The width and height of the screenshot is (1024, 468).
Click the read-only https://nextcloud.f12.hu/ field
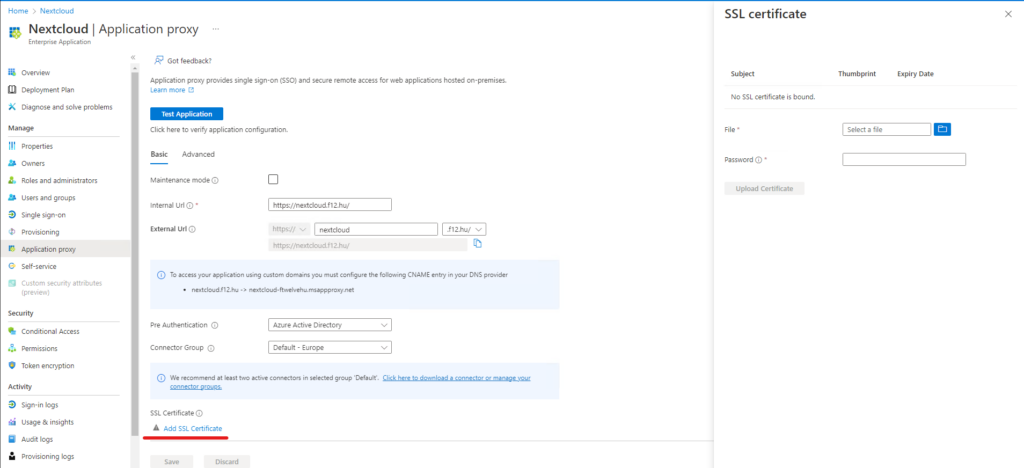click(368, 245)
